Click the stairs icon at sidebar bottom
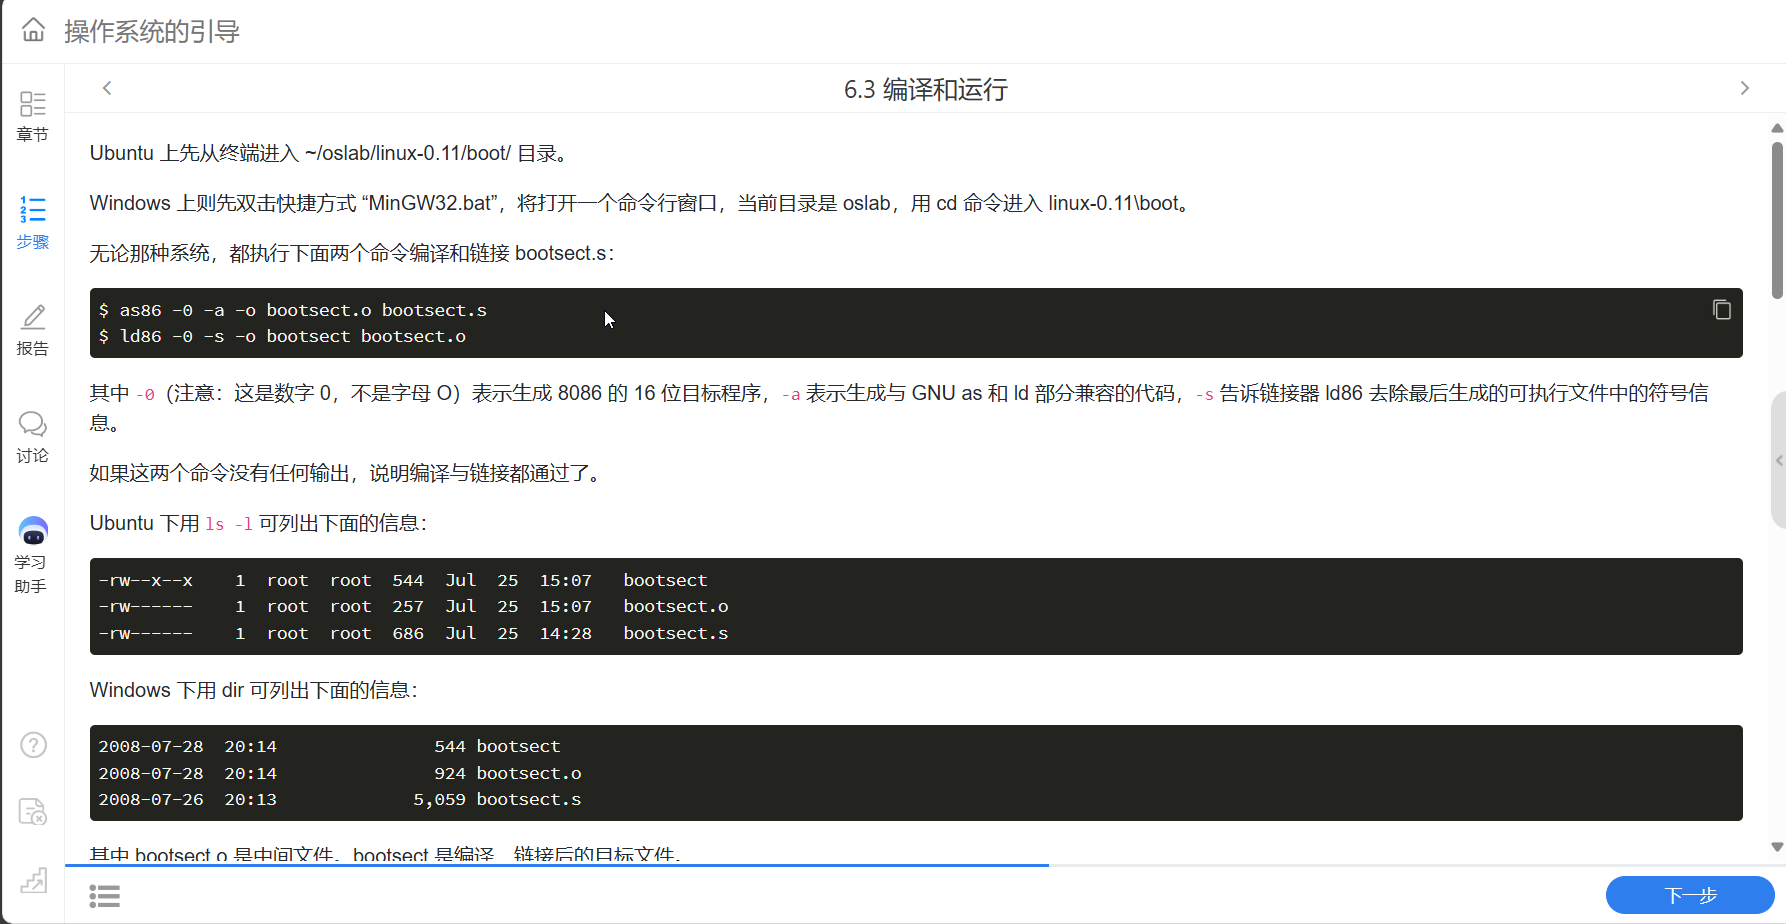Screen dimensions: 1786x924 click(33, 880)
